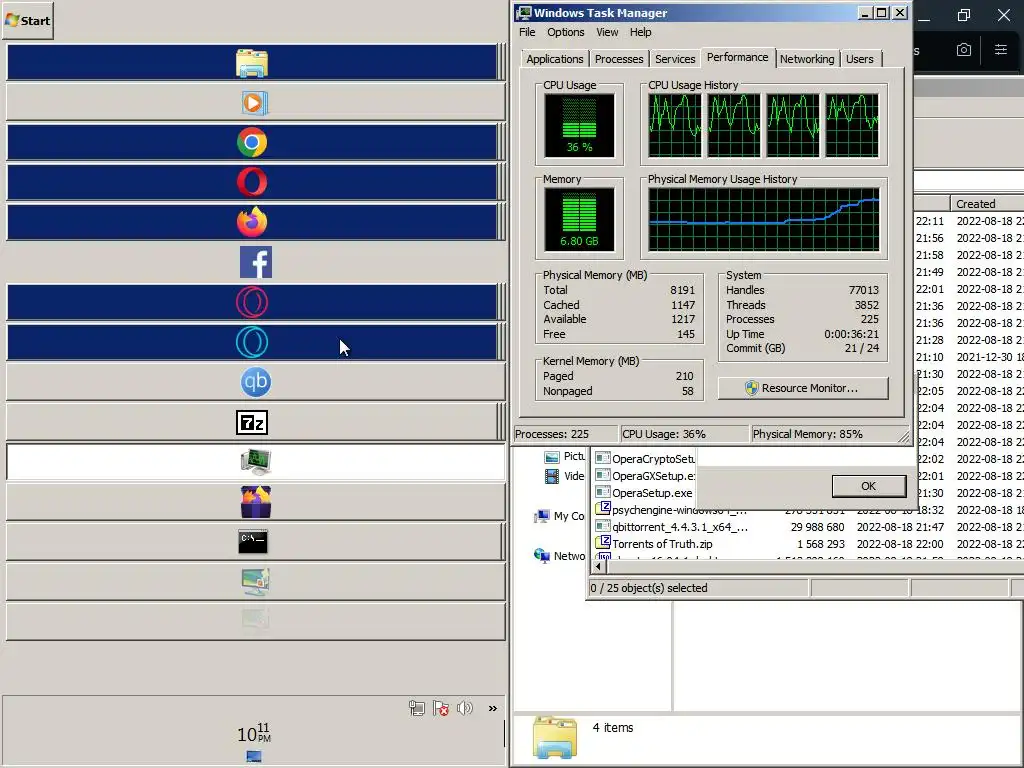This screenshot has height=768, width=1024.
Task: Click the volume speaker tray icon
Action: coord(465,708)
